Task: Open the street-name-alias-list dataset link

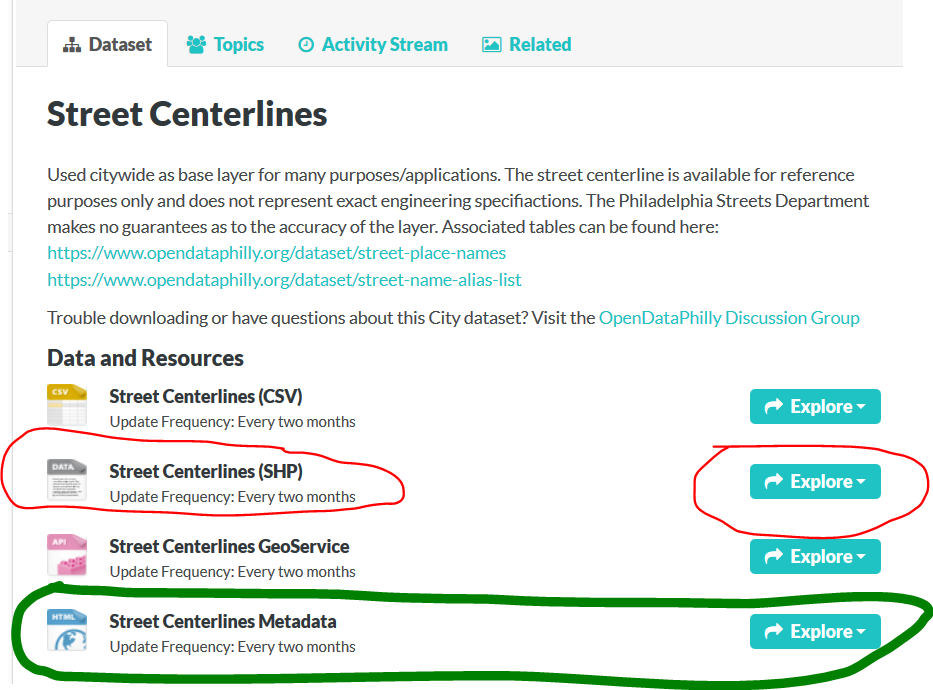Action: (x=284, y=280)
